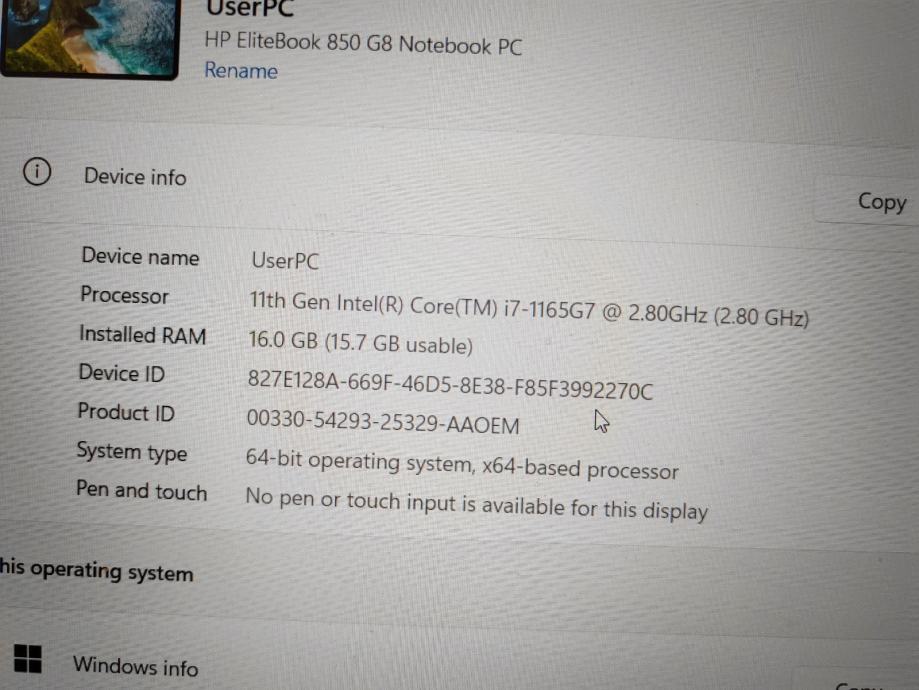The width and height of the screenshot is (919, 690).
Task: Select the UserPC device name value
Action: [x=285, y=261]
